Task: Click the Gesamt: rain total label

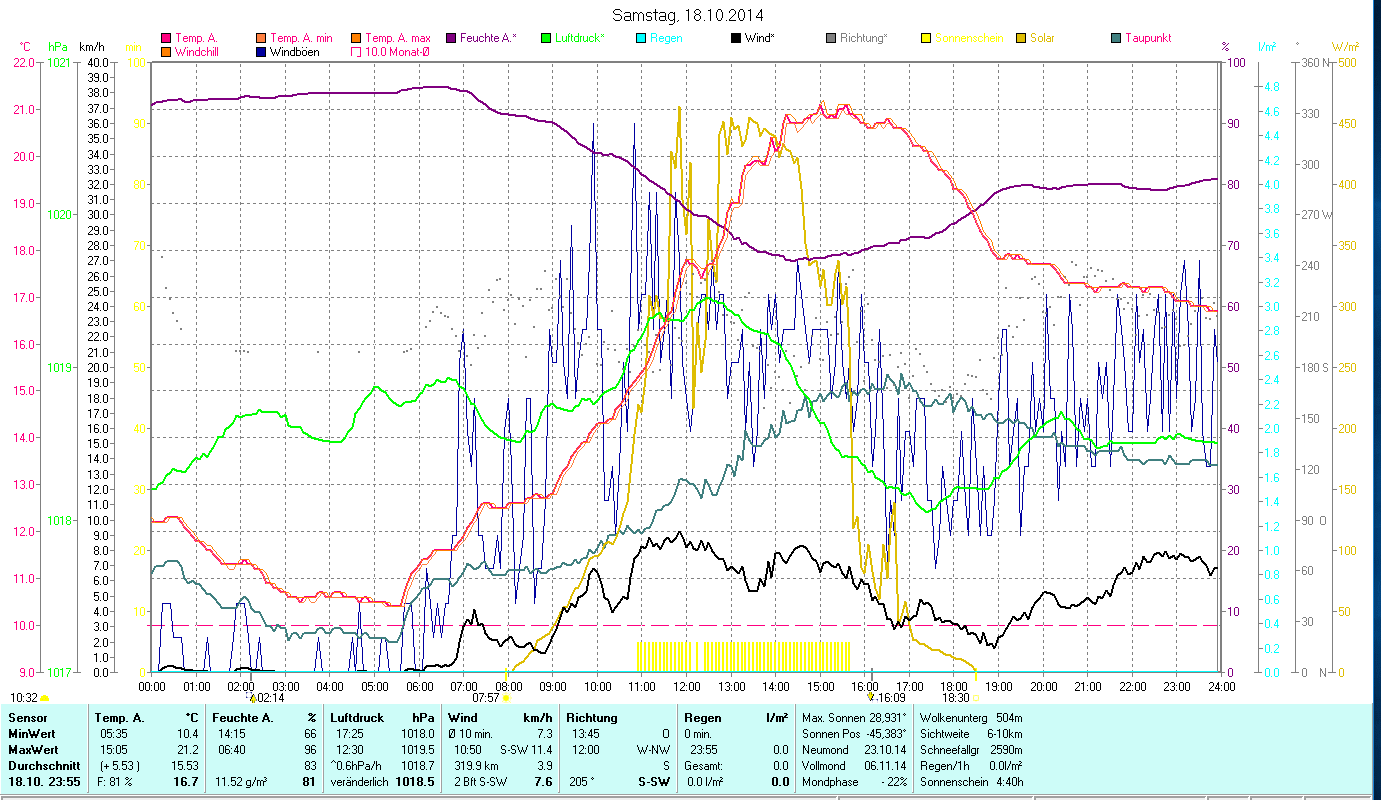Action: [x=705, y=766]
